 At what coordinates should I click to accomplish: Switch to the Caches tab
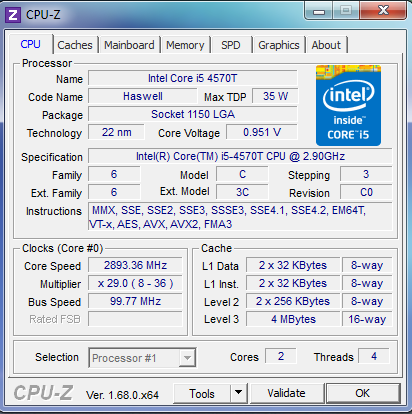(75, 45)
